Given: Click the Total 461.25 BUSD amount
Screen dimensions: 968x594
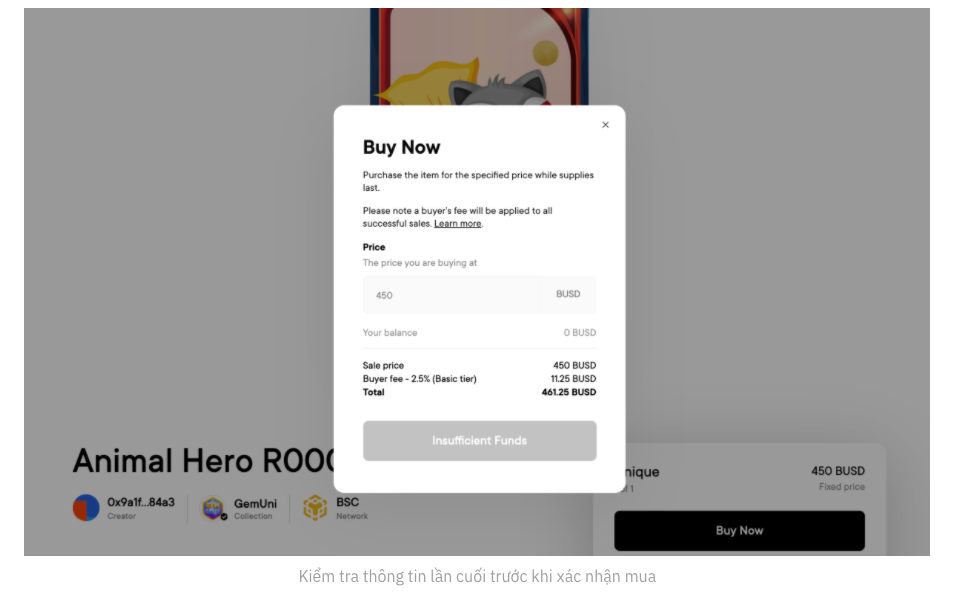Looking at the screenshot, I should coord(568,393).
